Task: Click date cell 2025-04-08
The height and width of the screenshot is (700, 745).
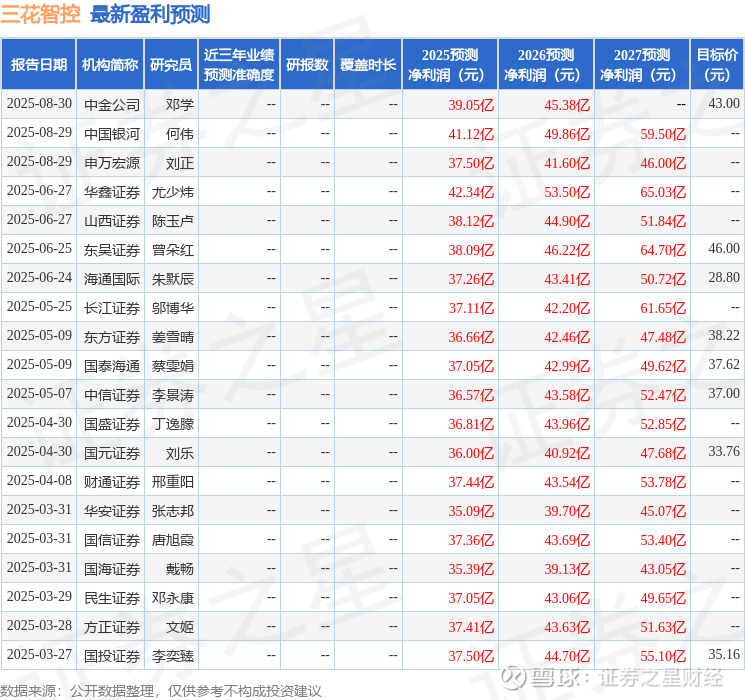Action: click(39, 480)
